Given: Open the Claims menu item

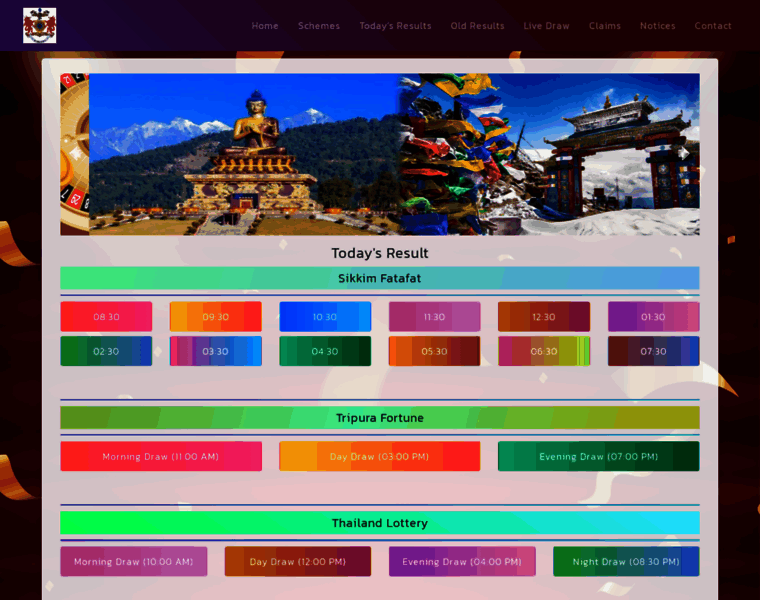Looking at the screenshot, I should tap(605, 26).
